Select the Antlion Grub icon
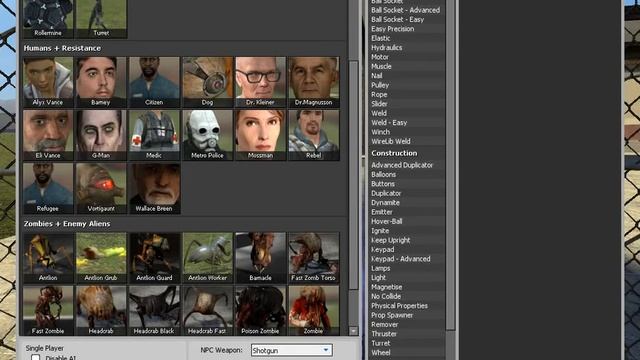Image resolution: width=640 pixels, height=360 pixels. tap(101, 258)
